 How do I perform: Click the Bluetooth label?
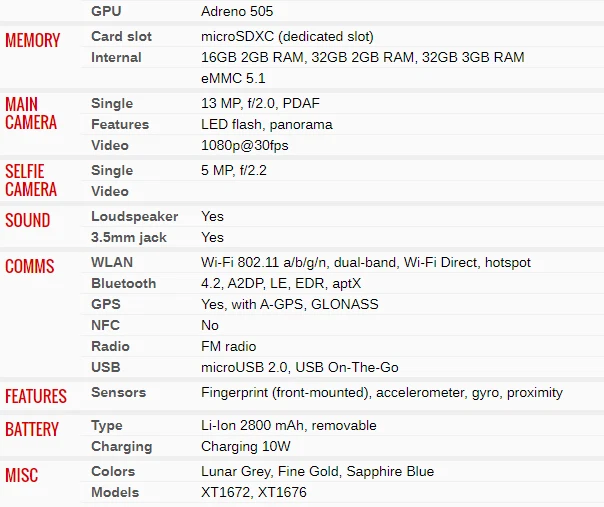tap(123, 284)
